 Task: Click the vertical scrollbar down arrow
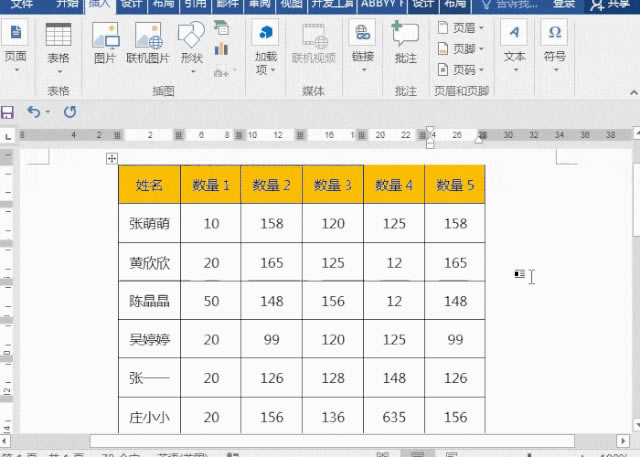click(x=636, y=424)
